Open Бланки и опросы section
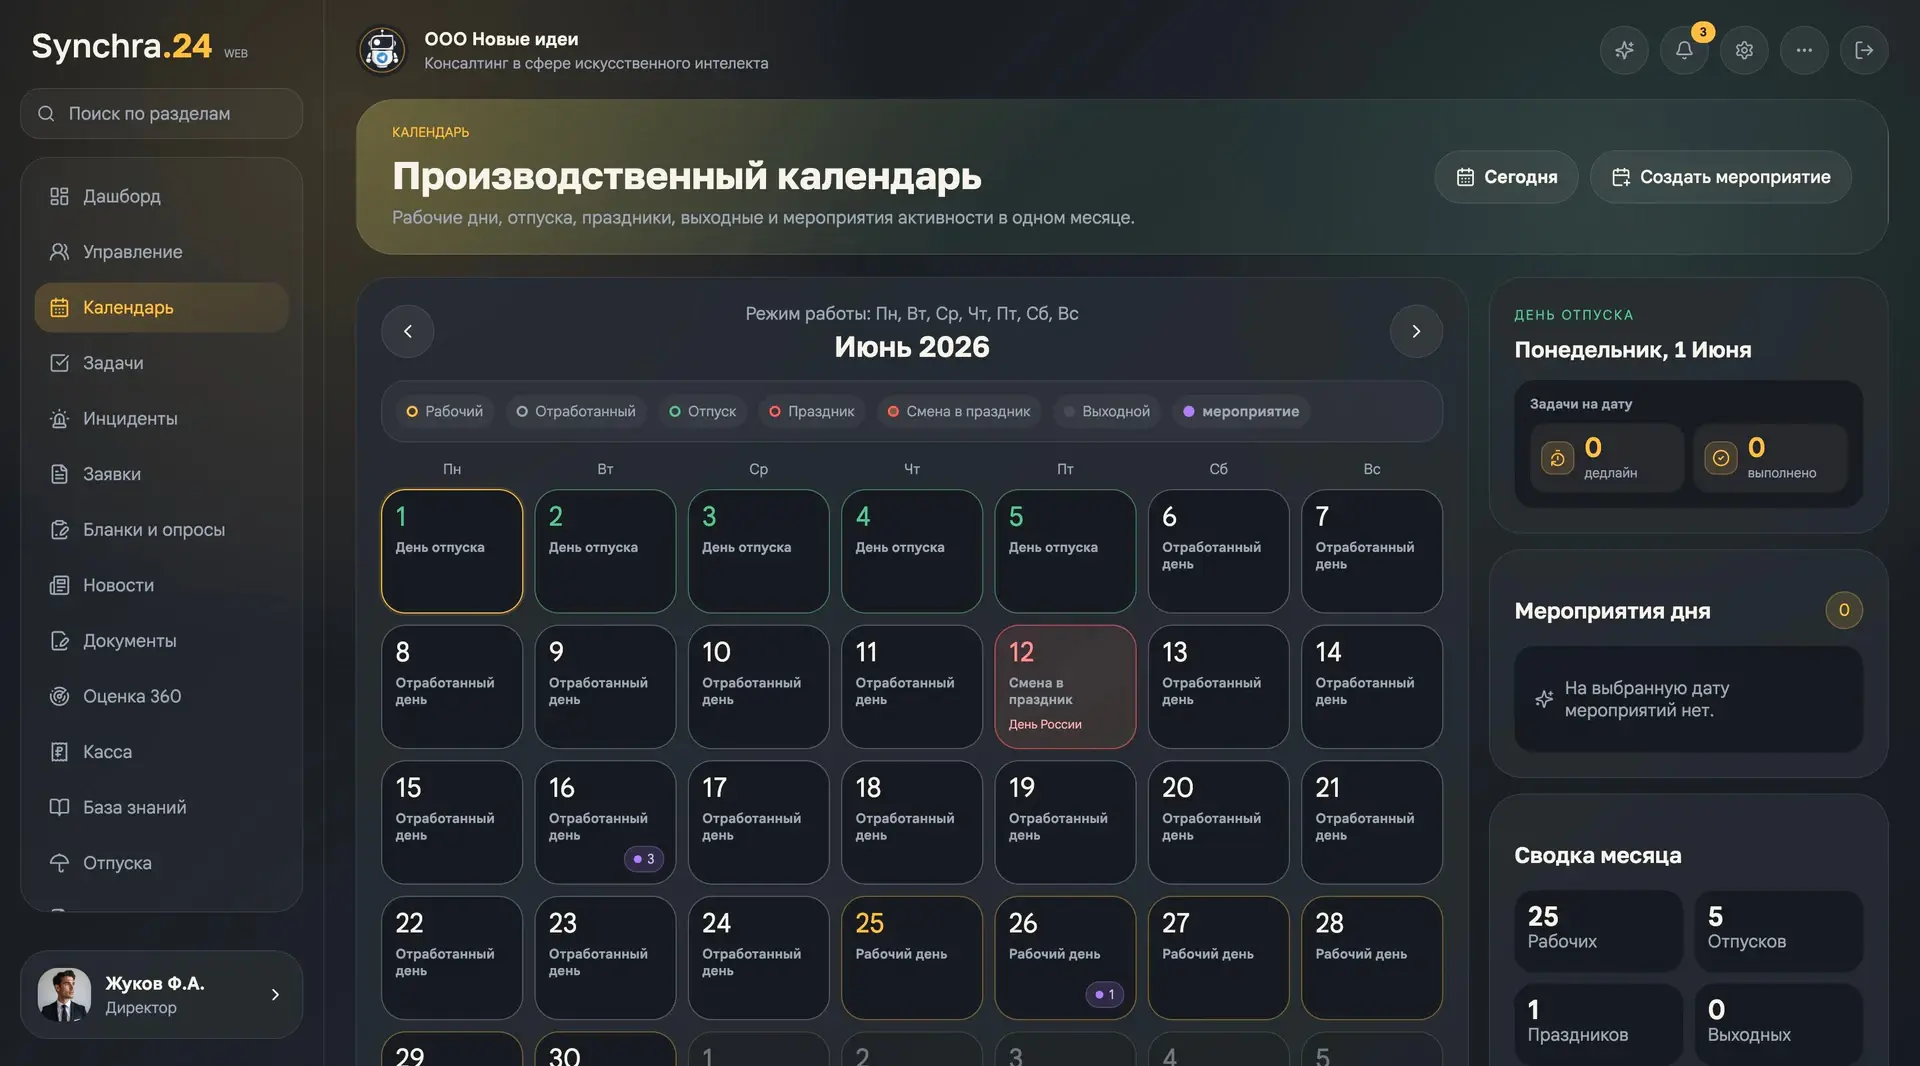Viewport: 1920px width, 1066px height. point(162,530)
